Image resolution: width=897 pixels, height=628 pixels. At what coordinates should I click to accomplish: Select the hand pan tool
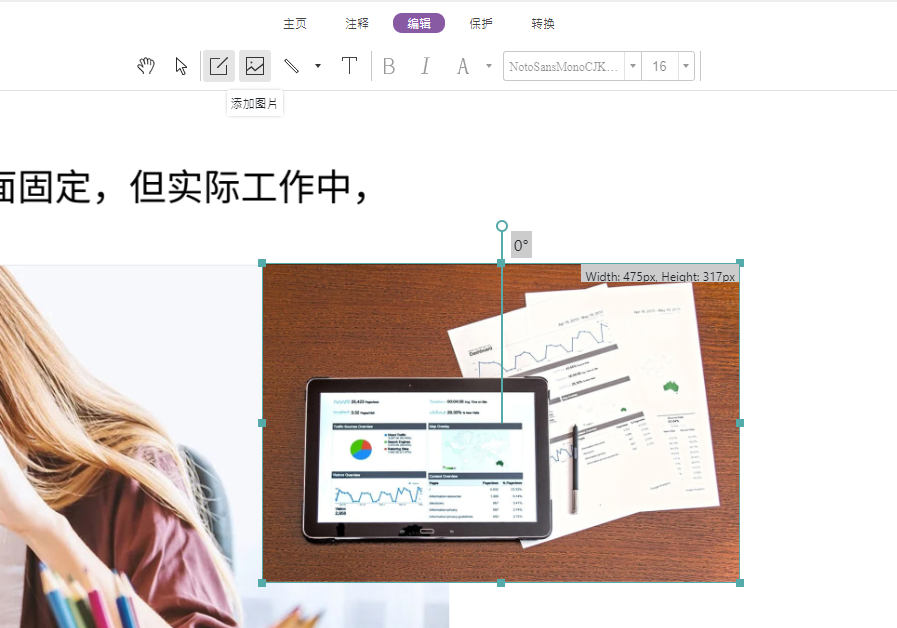pyautogui.click(x=146, y=65)
